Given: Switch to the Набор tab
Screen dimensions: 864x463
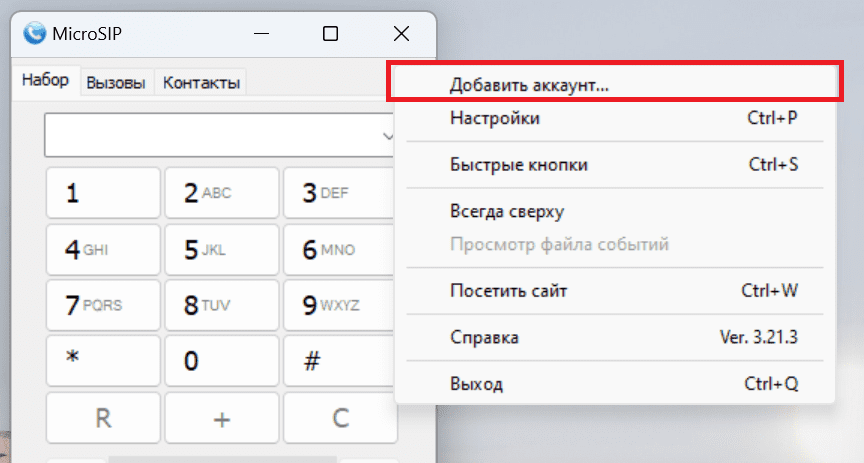Looking at the screenshot, I should pyautogui.click(x=46, y=81).
